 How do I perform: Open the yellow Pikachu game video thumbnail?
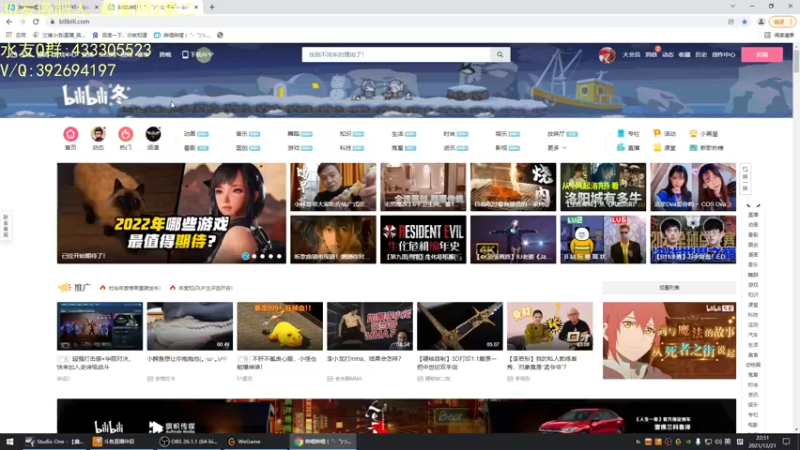coord(280,326)
